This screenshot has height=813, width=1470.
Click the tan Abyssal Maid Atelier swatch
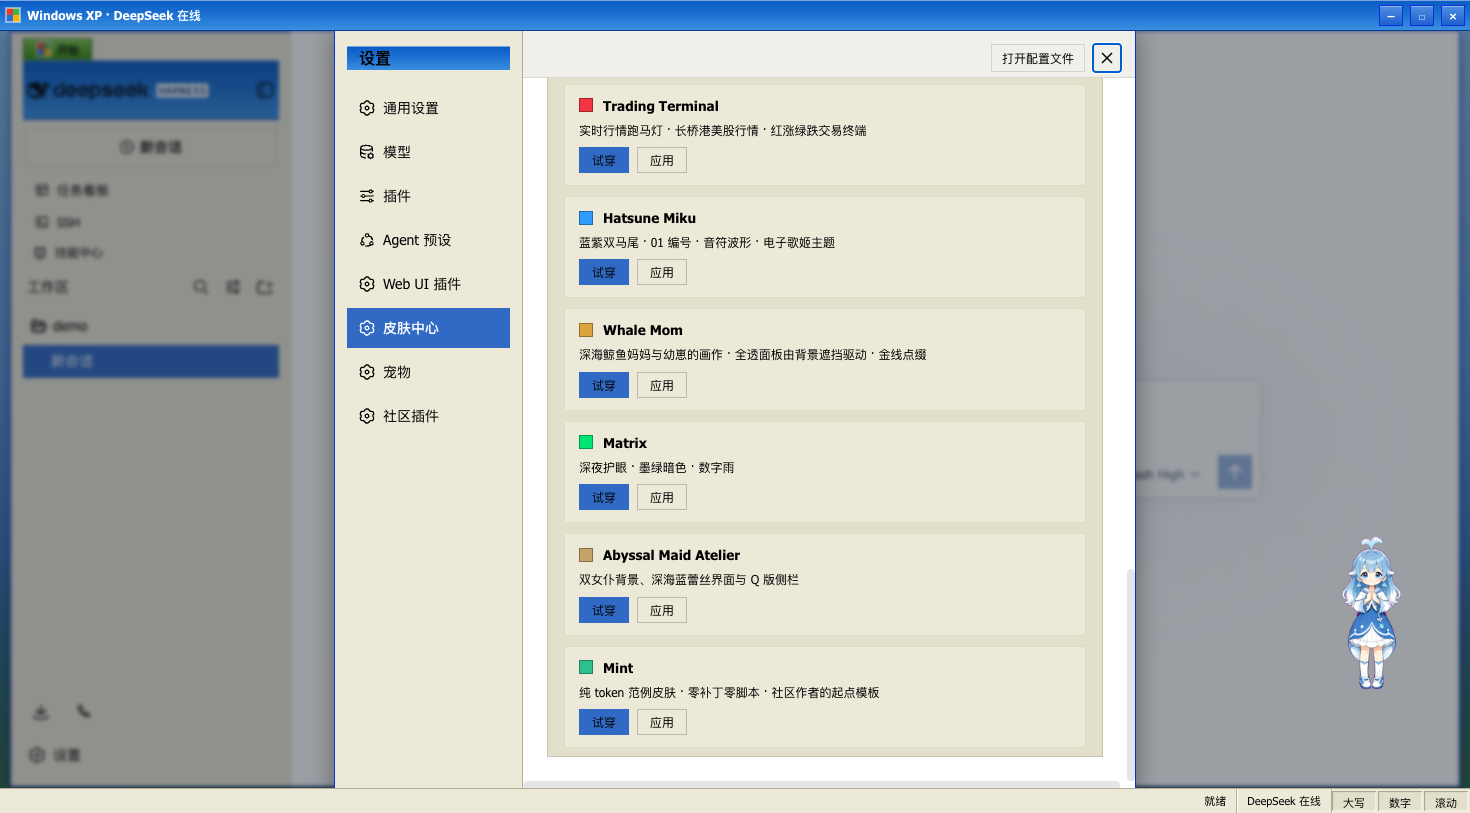coord(586,554)
